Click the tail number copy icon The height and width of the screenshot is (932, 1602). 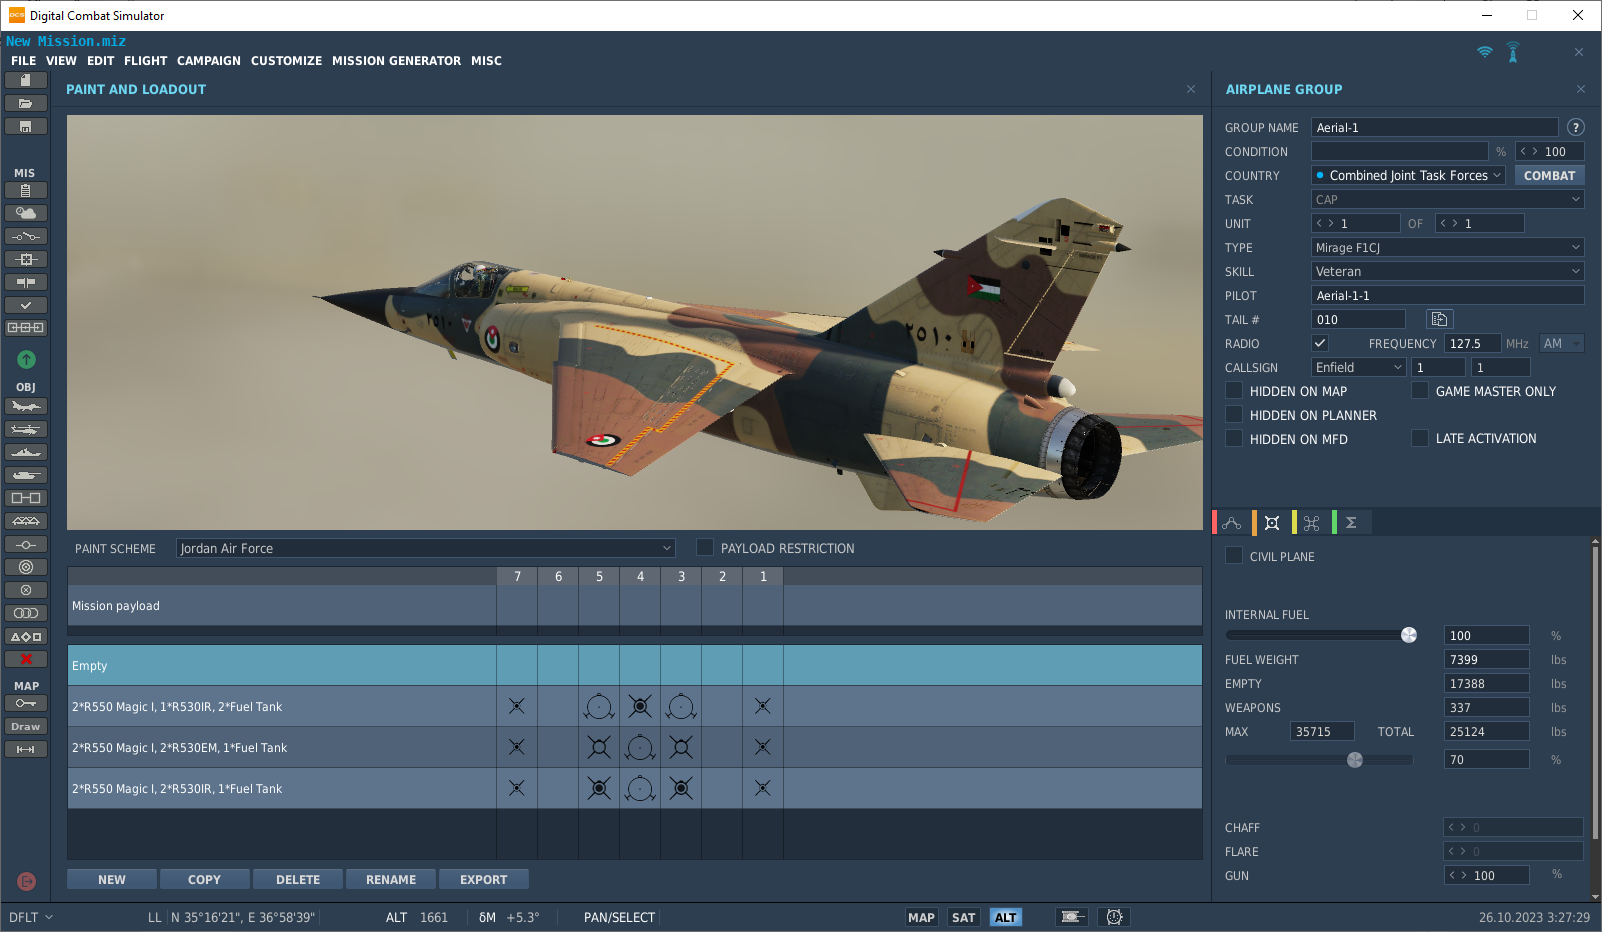1439,319
